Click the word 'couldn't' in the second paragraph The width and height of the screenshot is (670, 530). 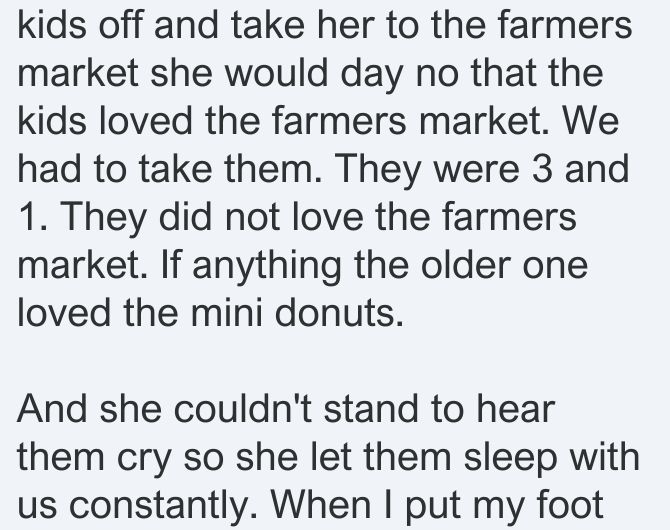(x=243, y=408)
